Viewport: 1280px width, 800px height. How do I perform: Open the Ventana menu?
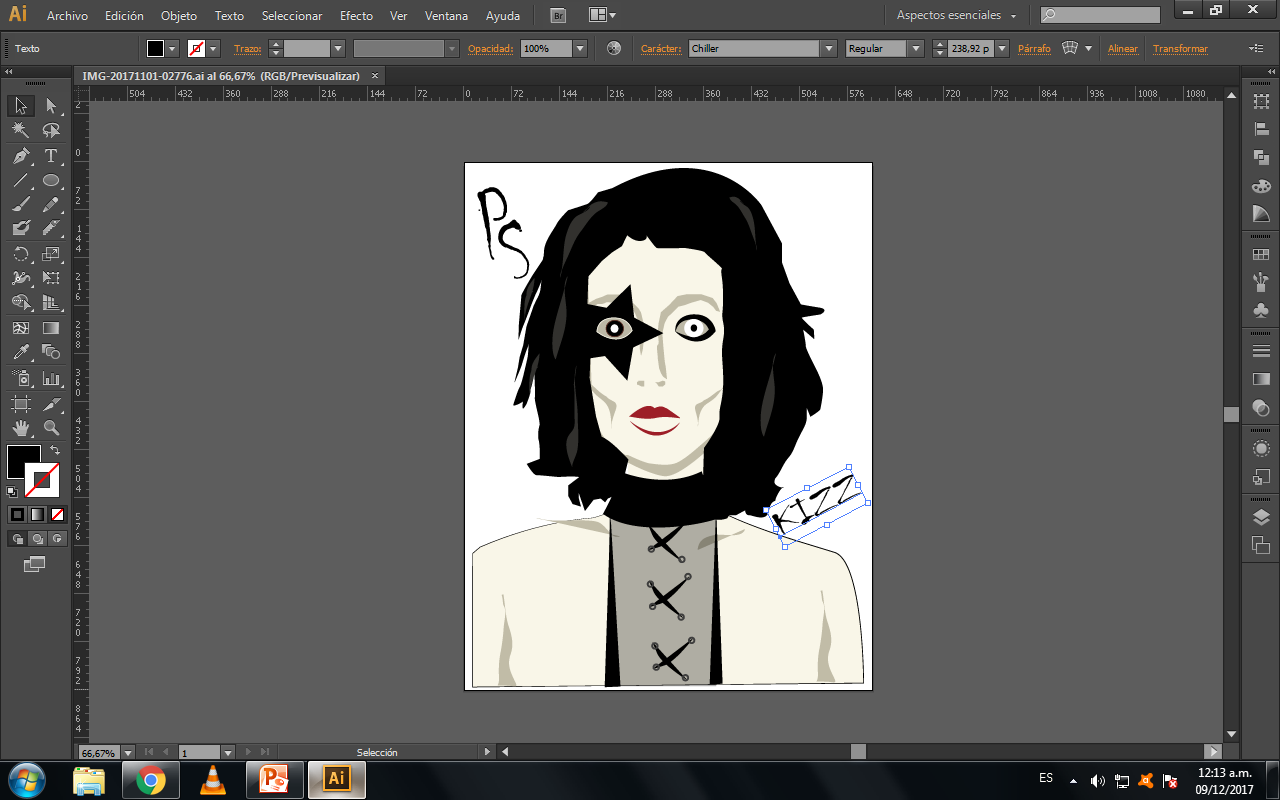[446, 16]
